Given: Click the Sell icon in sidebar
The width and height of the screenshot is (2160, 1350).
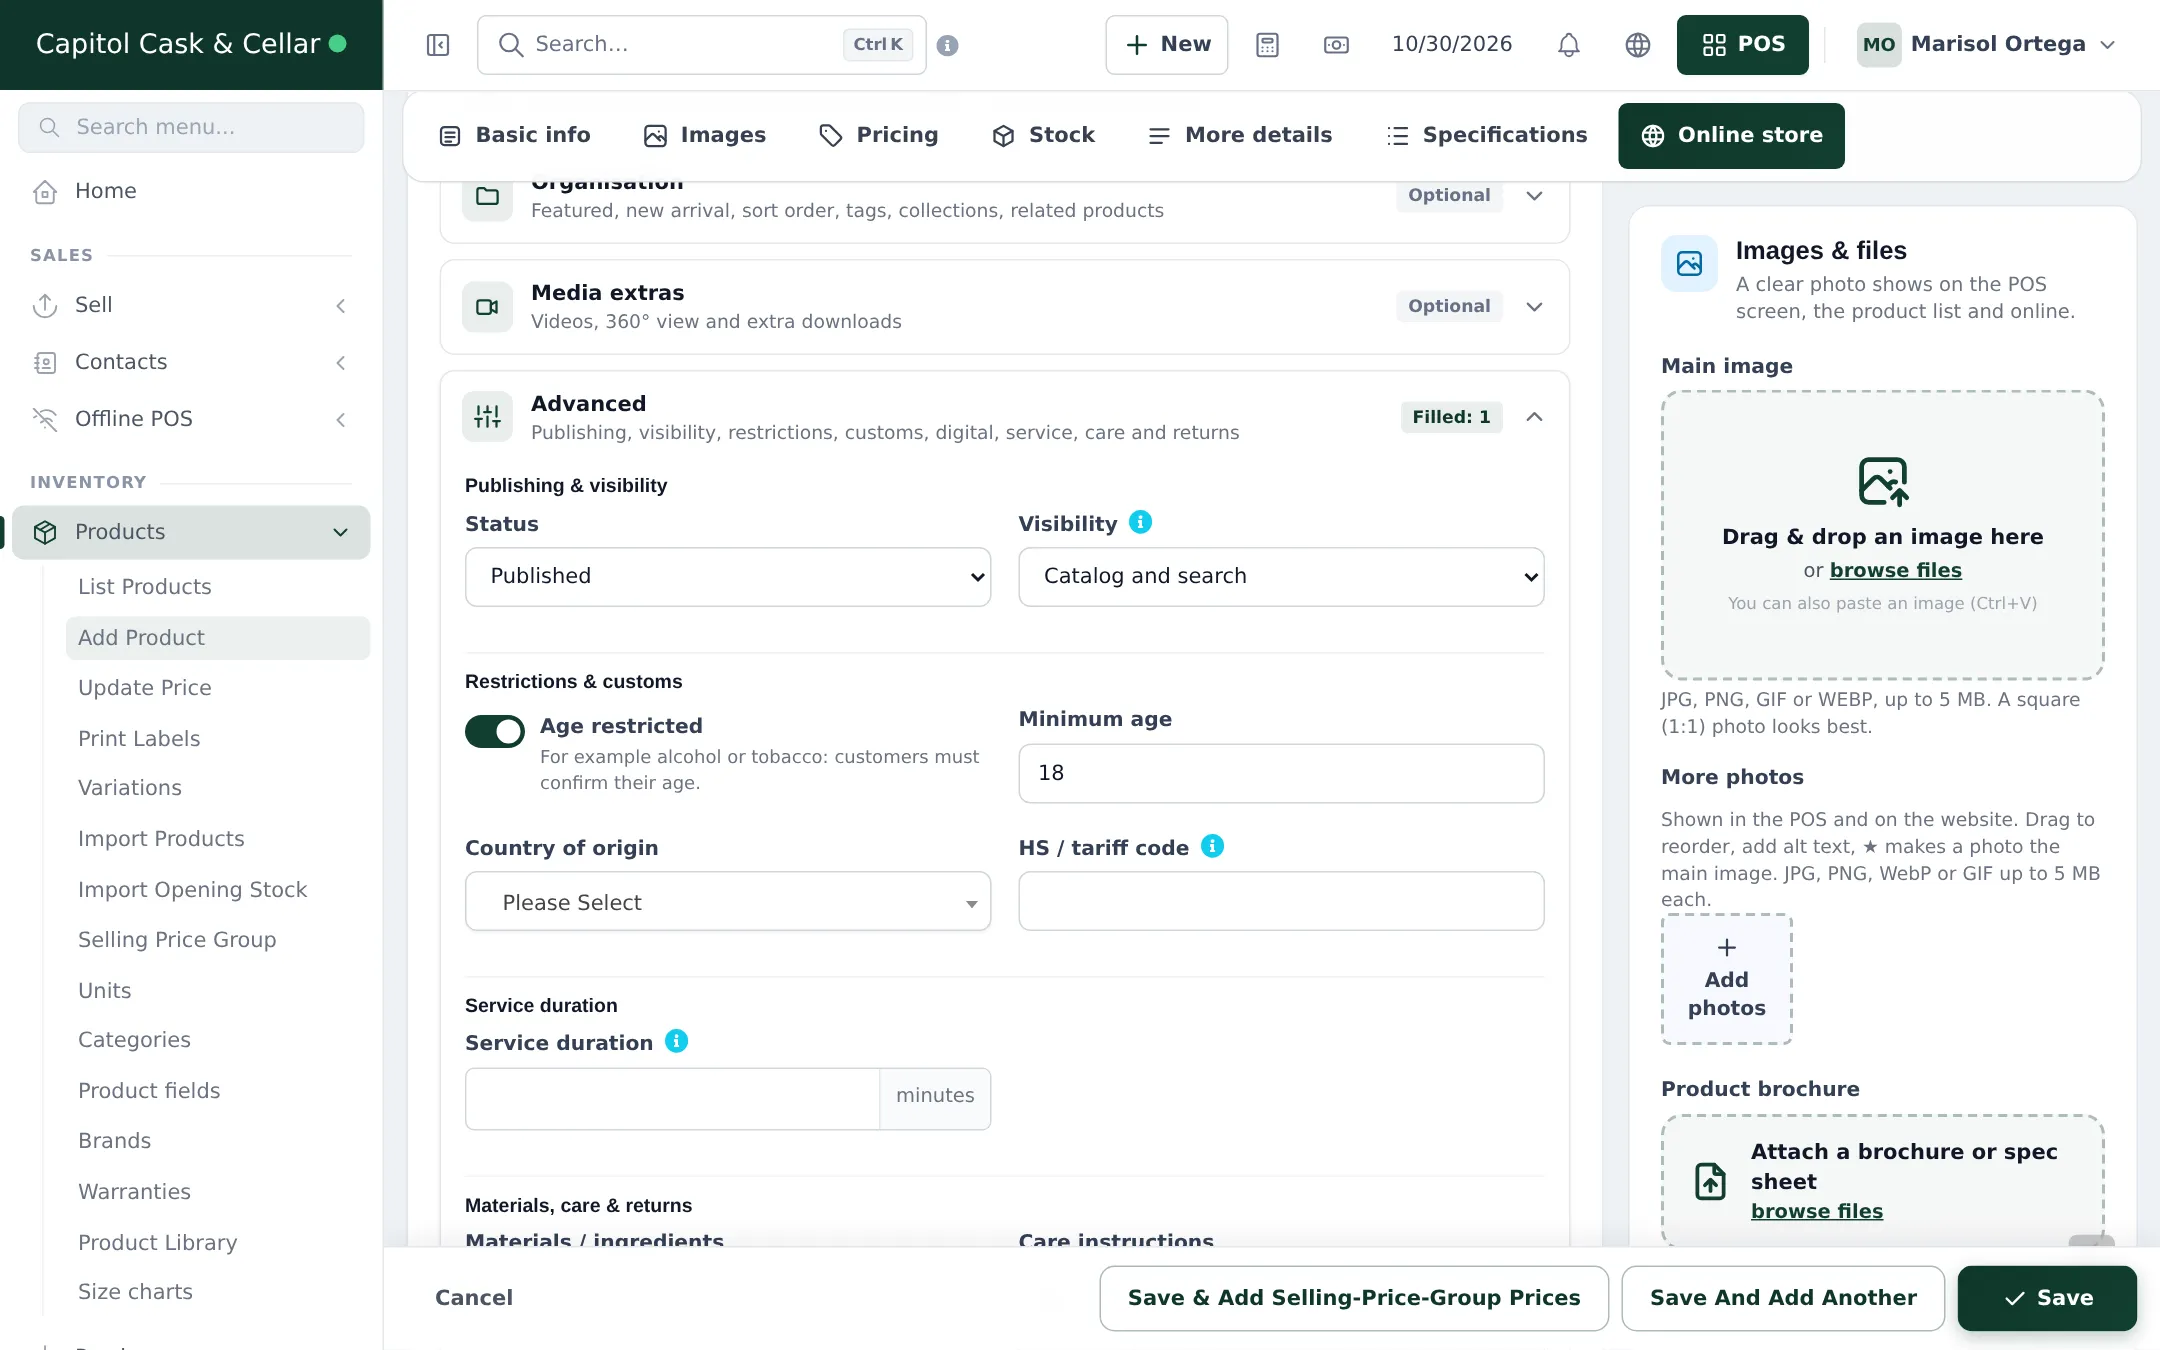Looking at the screenshot, I should tap(45, 305).
